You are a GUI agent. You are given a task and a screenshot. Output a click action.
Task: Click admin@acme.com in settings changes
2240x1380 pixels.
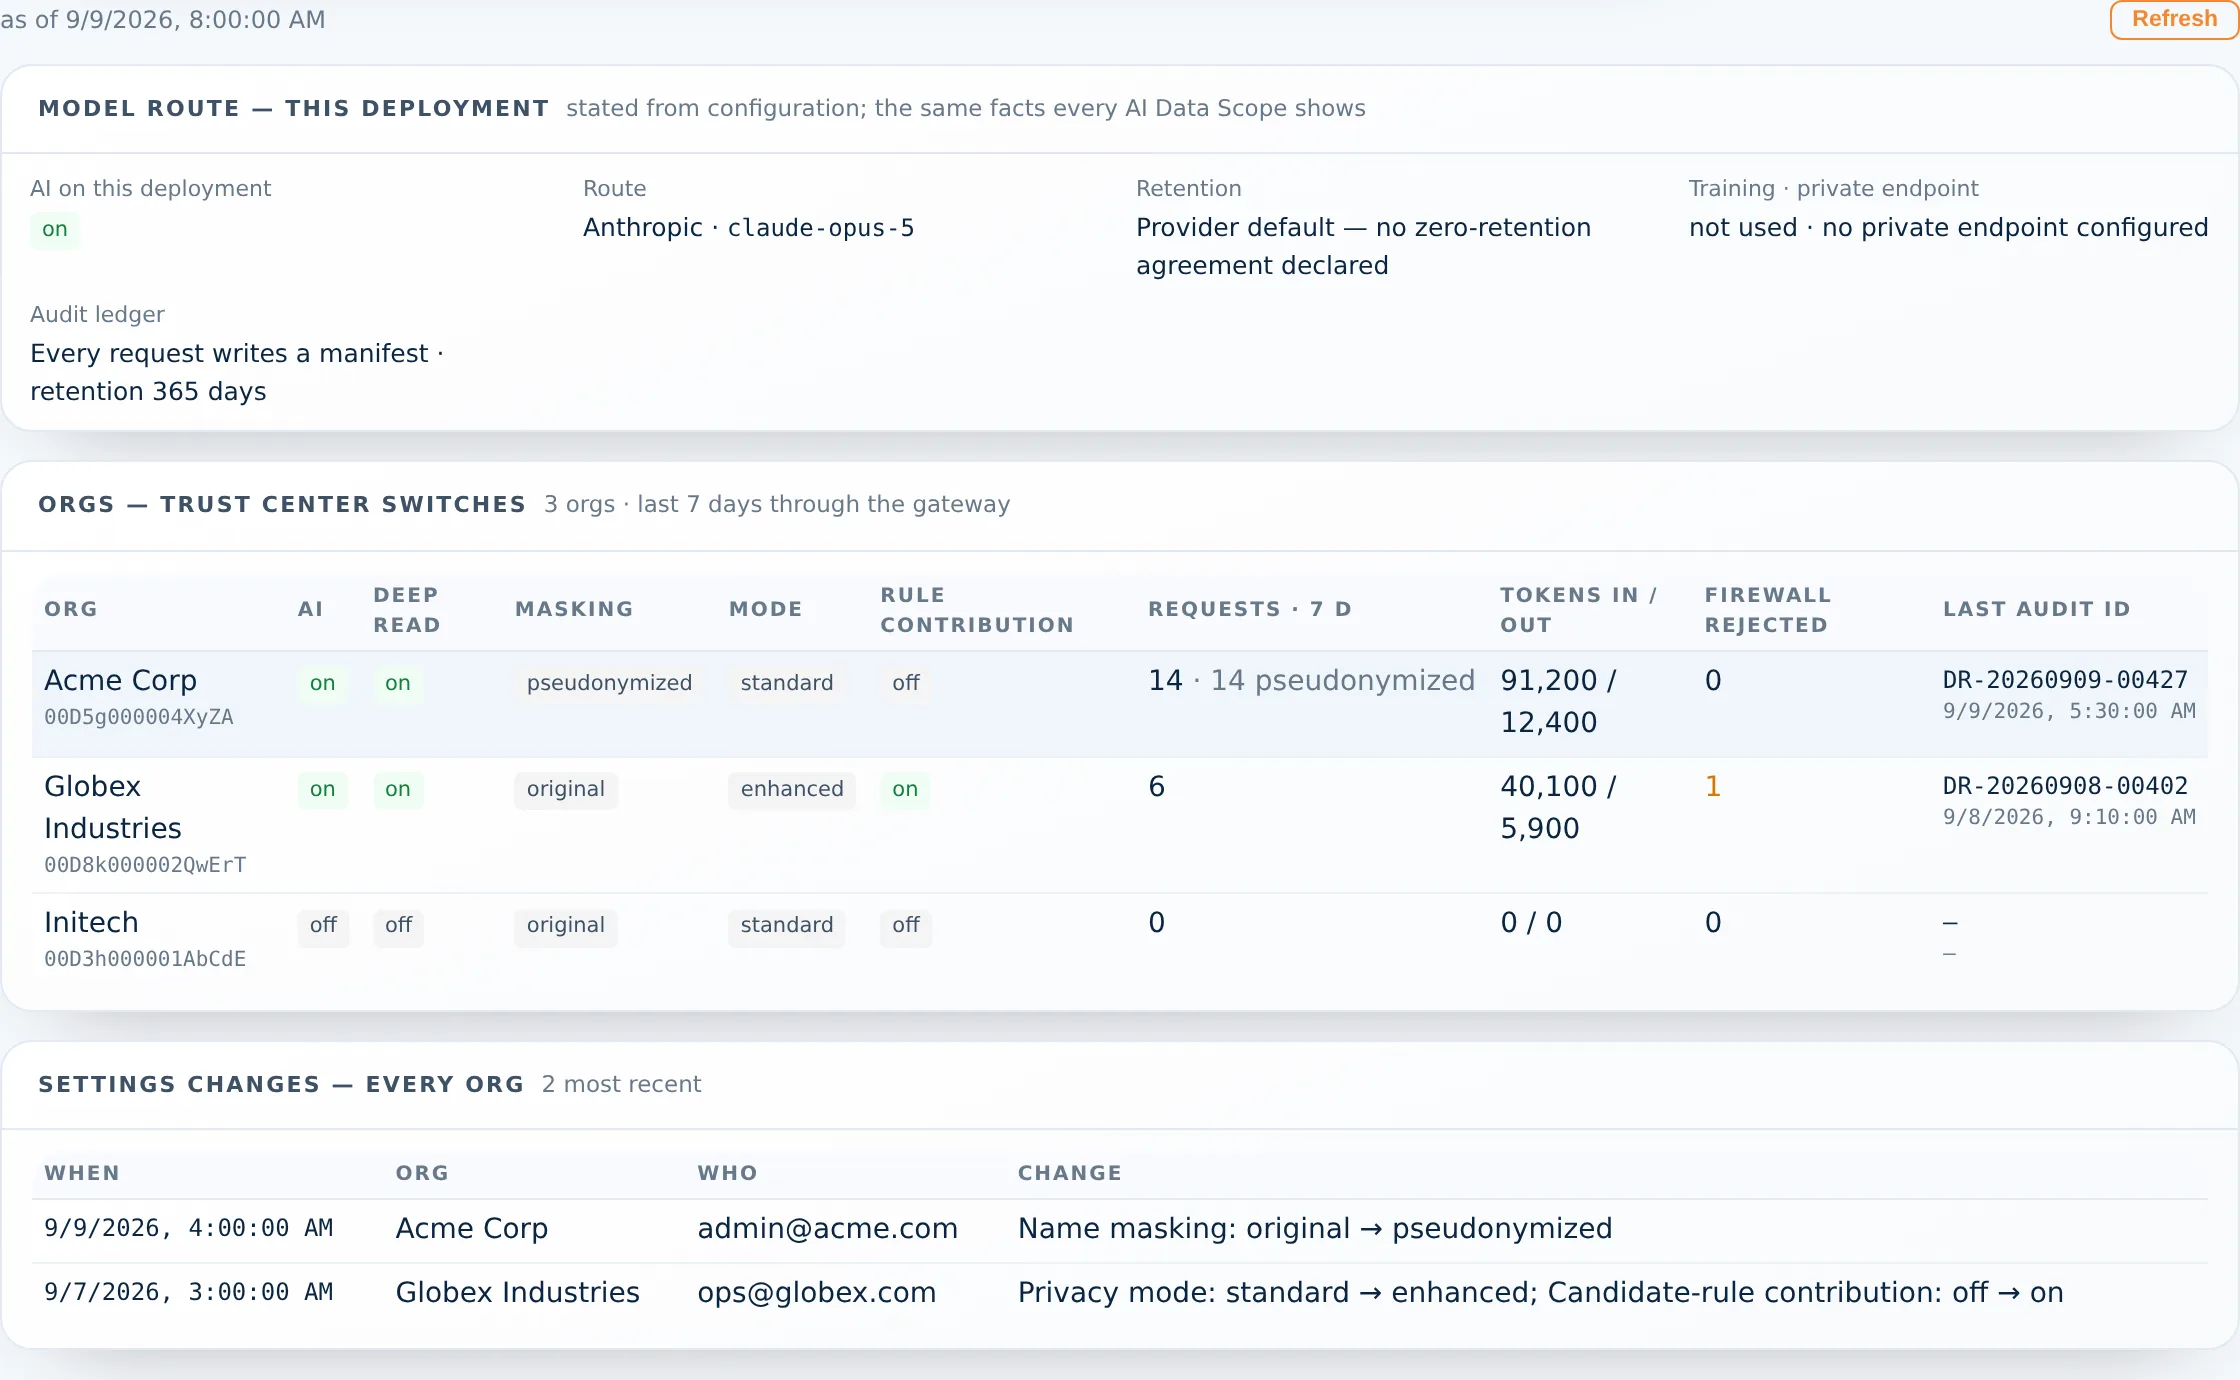[x=827, y=1229]
